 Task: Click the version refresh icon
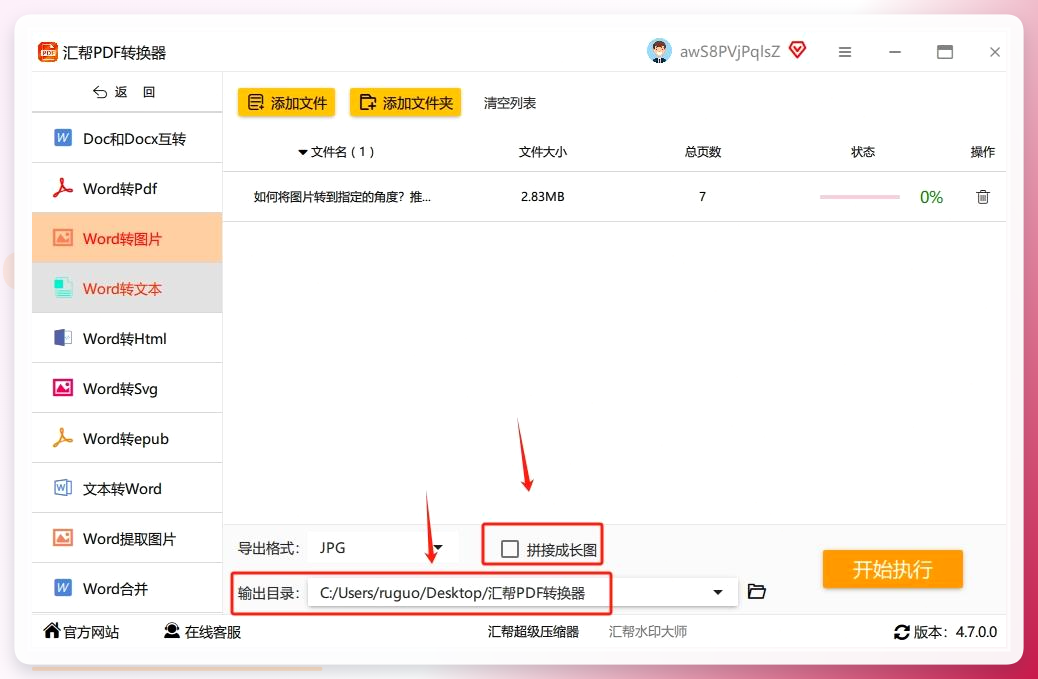click(x=902, y=632)
